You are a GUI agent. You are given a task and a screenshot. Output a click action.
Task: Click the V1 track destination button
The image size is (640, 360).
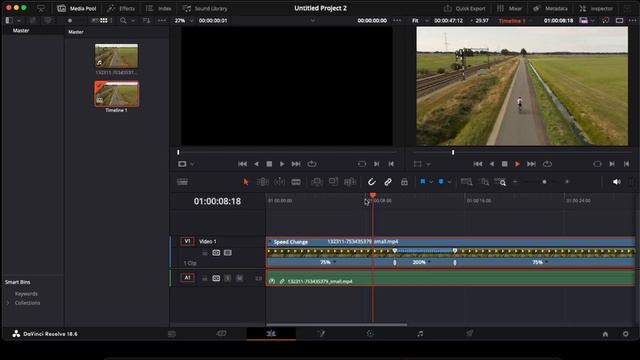pyautogui.click(x=187, y=241)
